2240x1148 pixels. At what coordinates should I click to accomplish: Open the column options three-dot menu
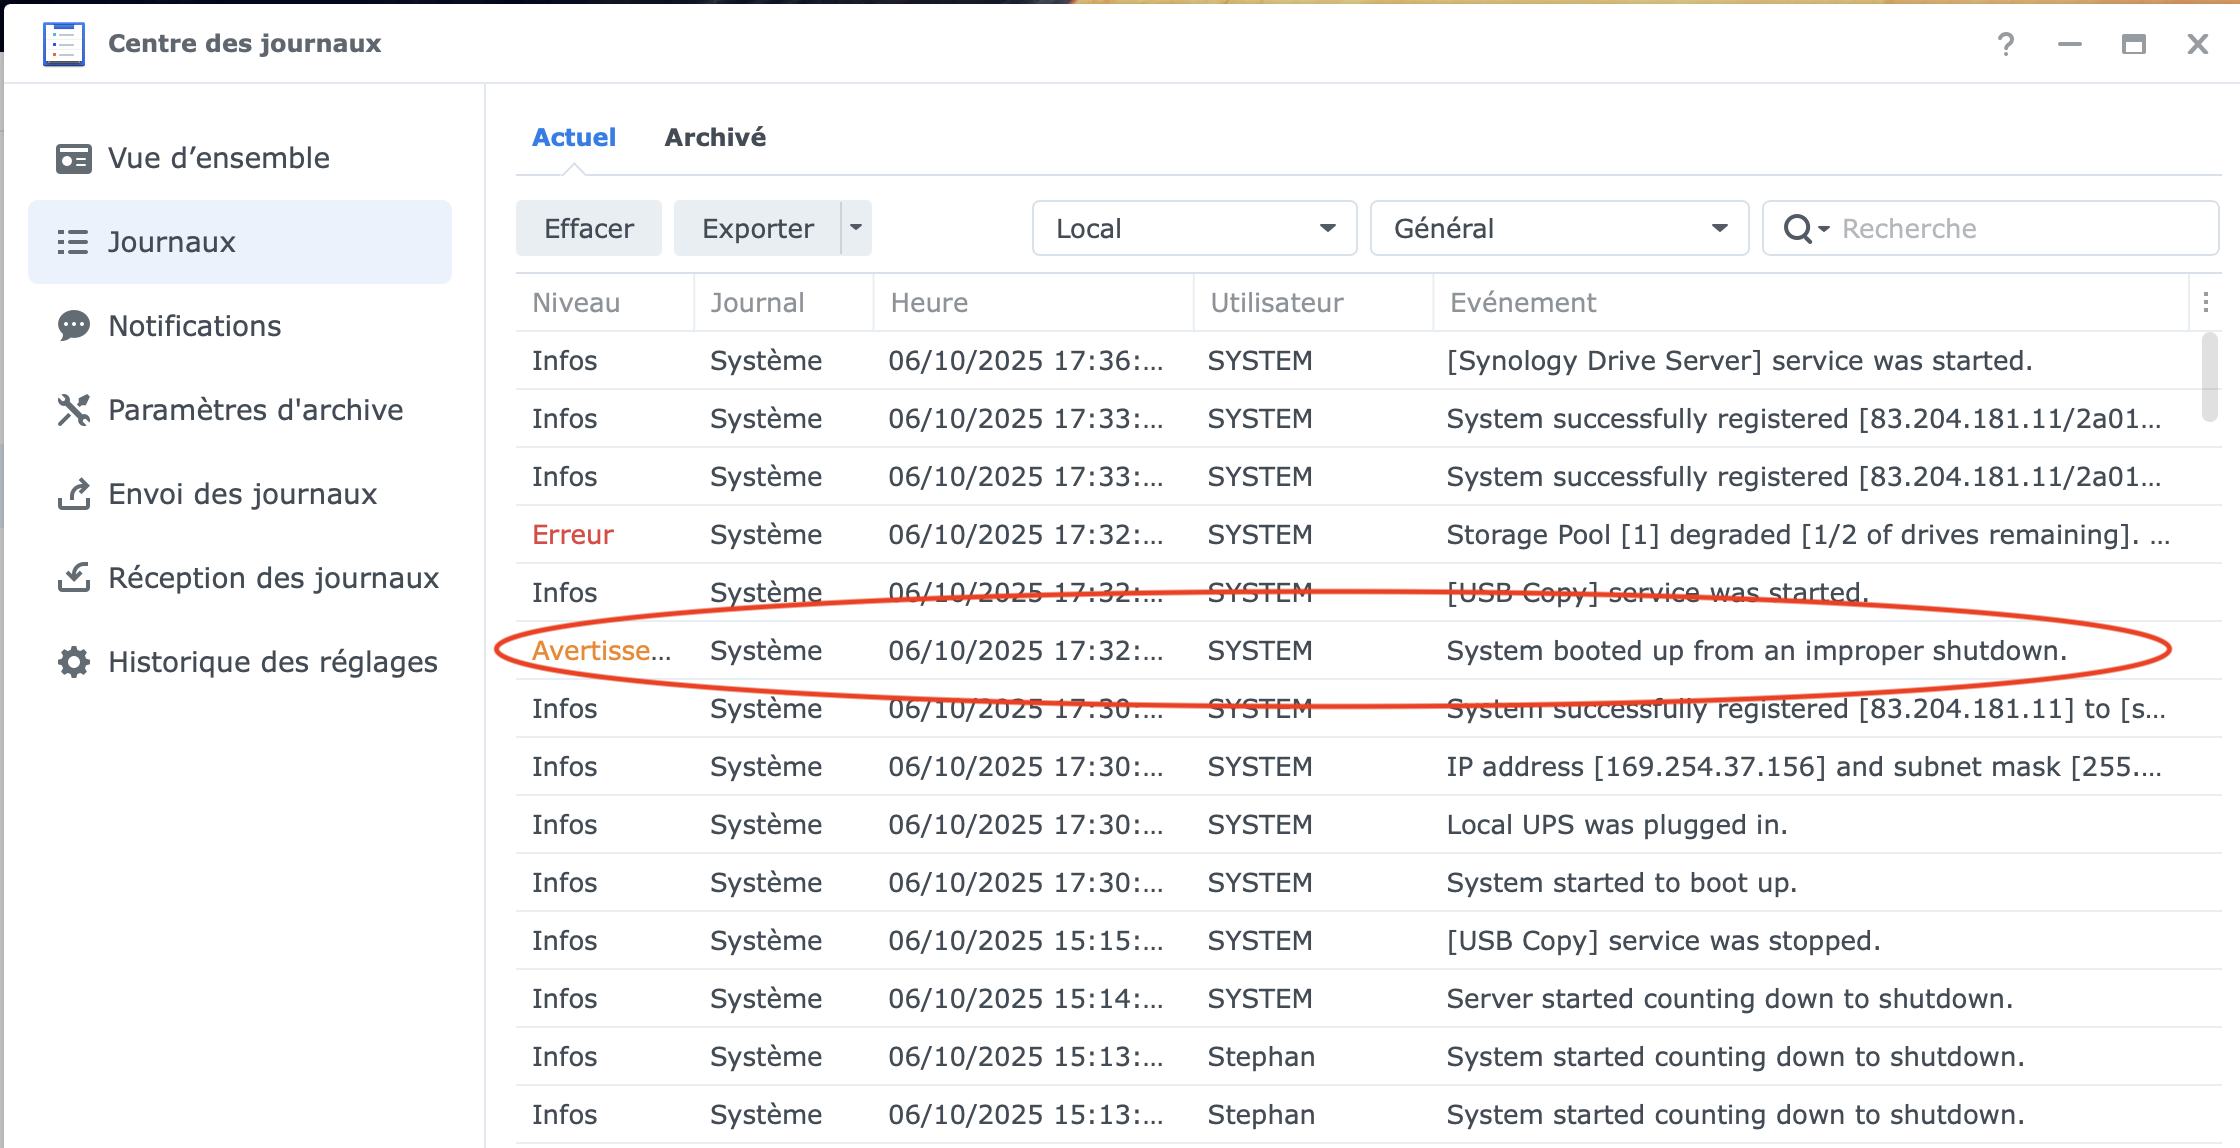point(2205,303)
